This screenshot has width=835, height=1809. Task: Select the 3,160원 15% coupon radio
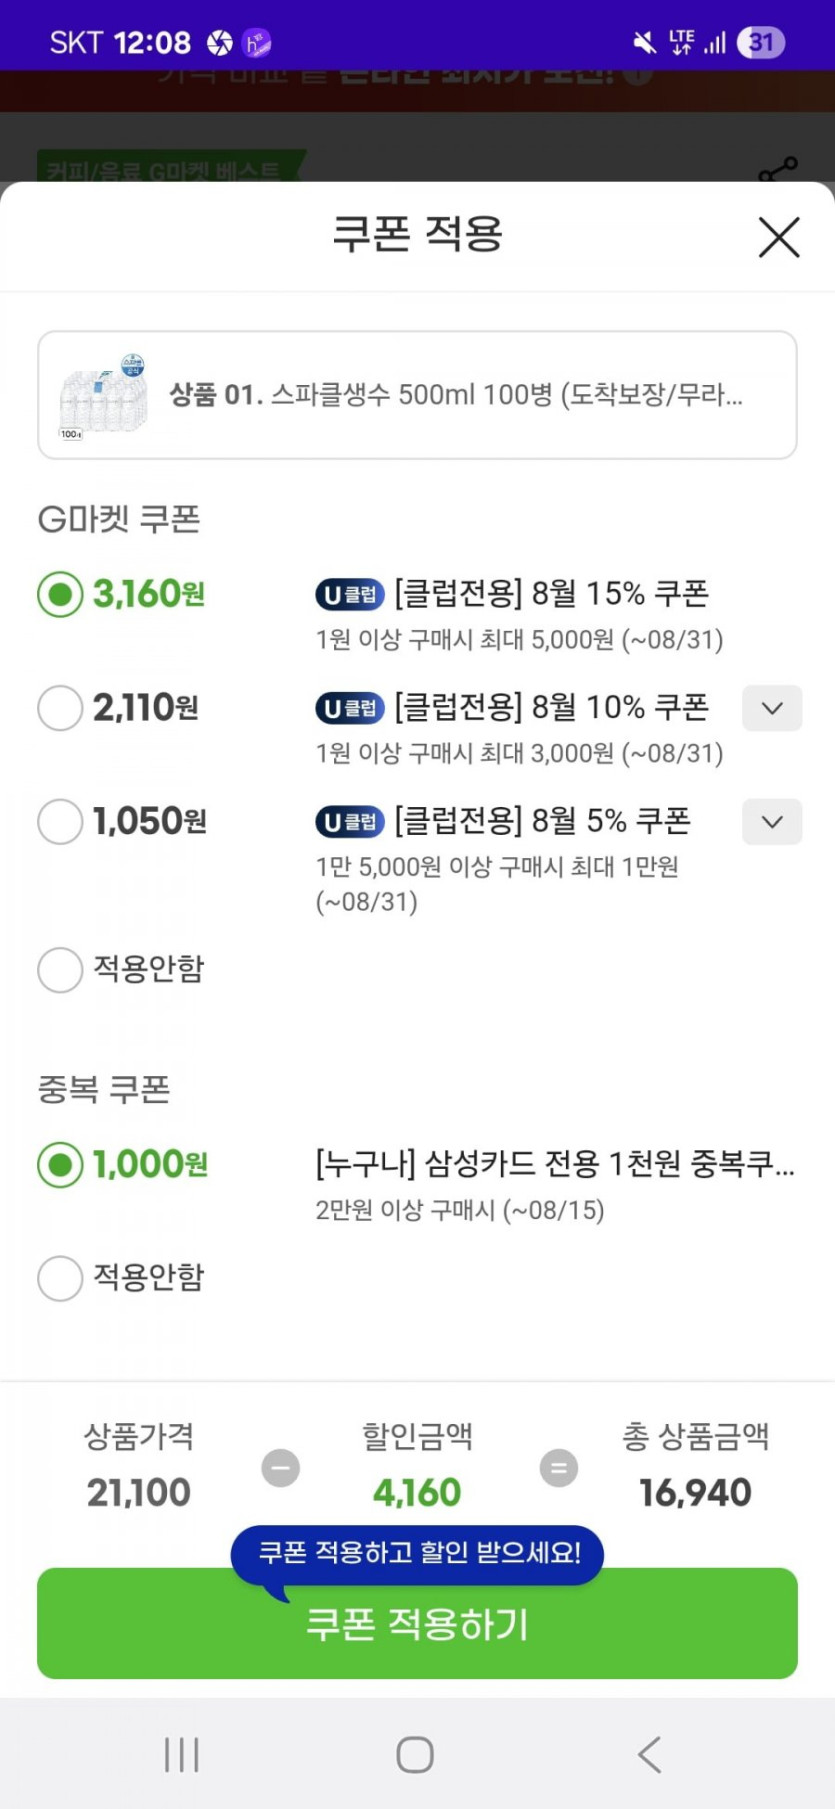(60, 595)
